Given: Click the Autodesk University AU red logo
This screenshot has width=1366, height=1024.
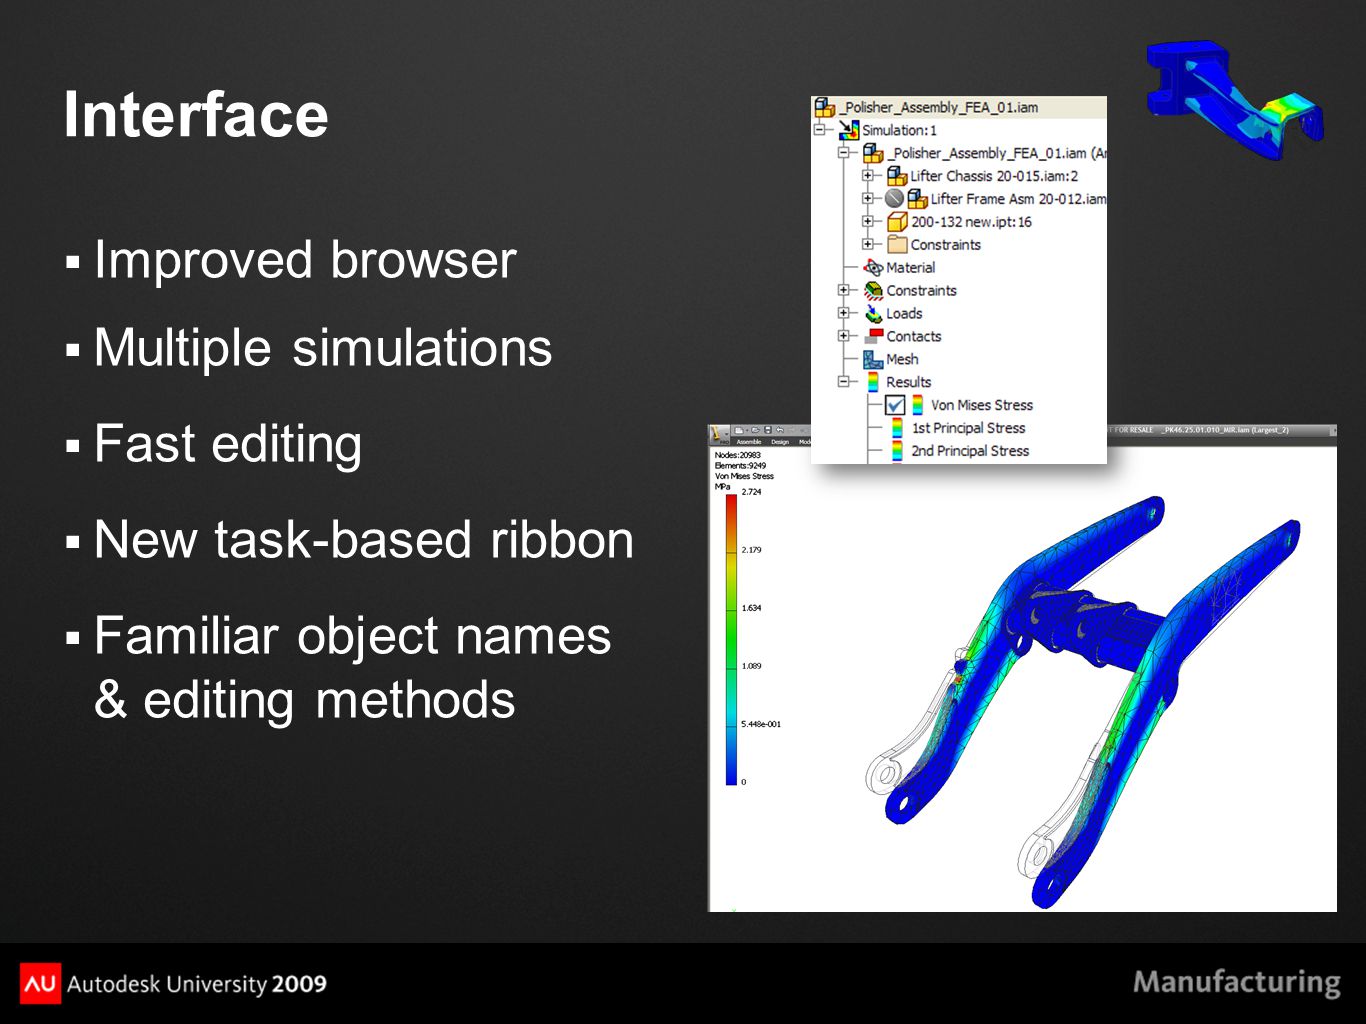Looking at the screenshot, I should pos(40,984).
